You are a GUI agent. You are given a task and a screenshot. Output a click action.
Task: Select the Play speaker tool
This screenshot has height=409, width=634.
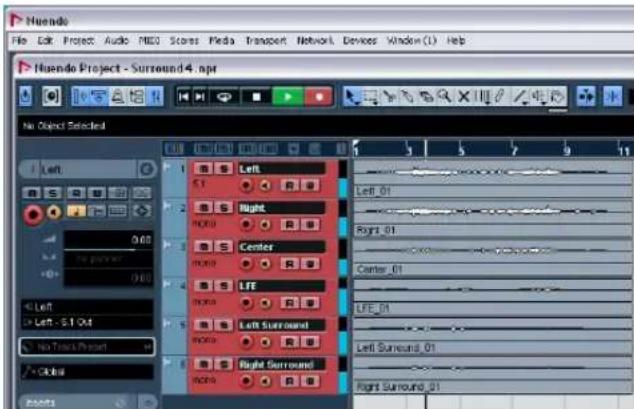(x=539, y=97)
